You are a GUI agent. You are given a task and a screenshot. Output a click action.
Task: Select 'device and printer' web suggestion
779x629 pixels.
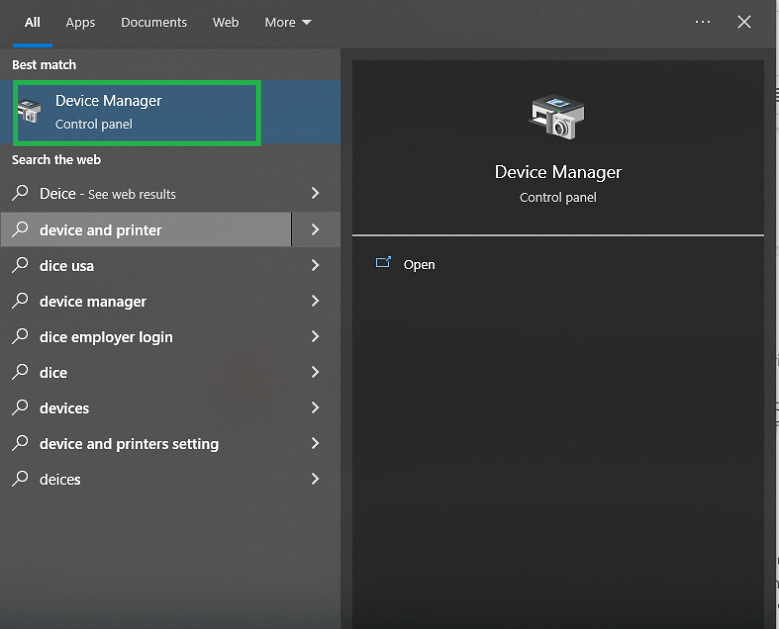146,230
